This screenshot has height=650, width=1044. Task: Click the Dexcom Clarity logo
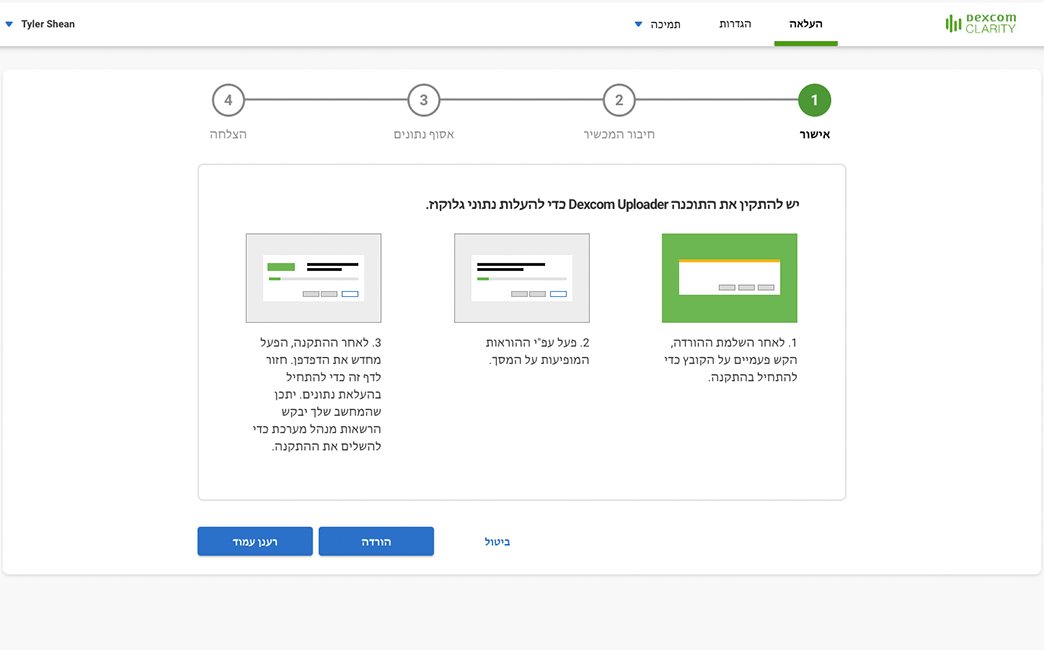[x=981, y=23]
